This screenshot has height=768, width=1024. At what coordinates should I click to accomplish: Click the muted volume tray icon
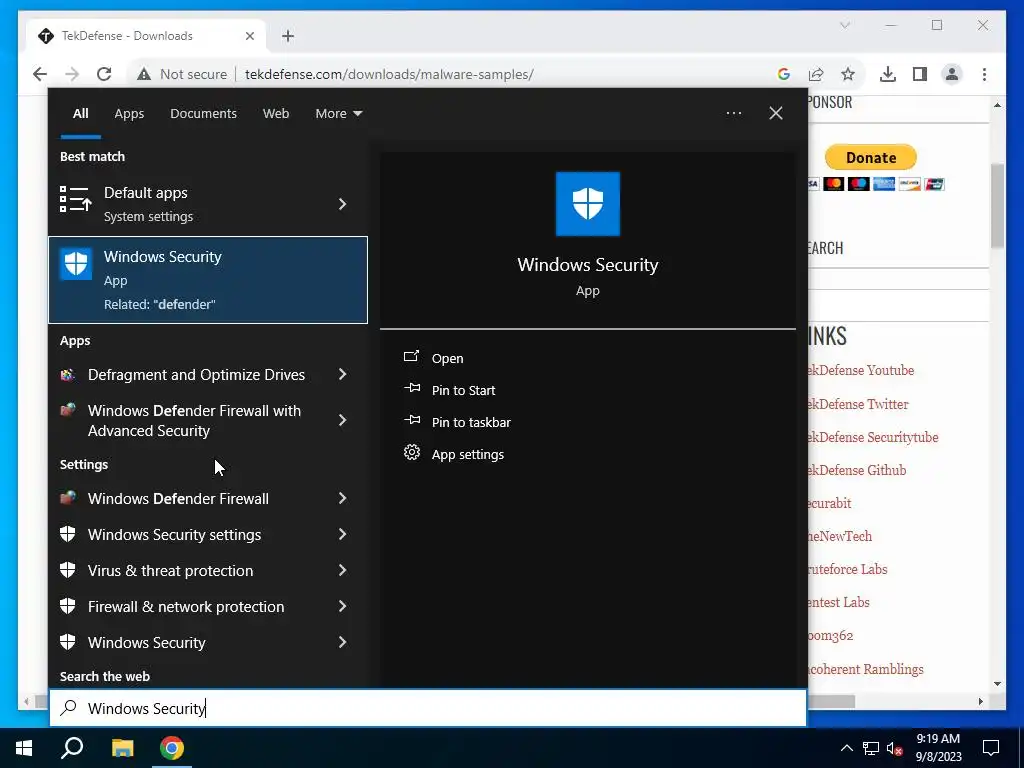tap(895, 748)
